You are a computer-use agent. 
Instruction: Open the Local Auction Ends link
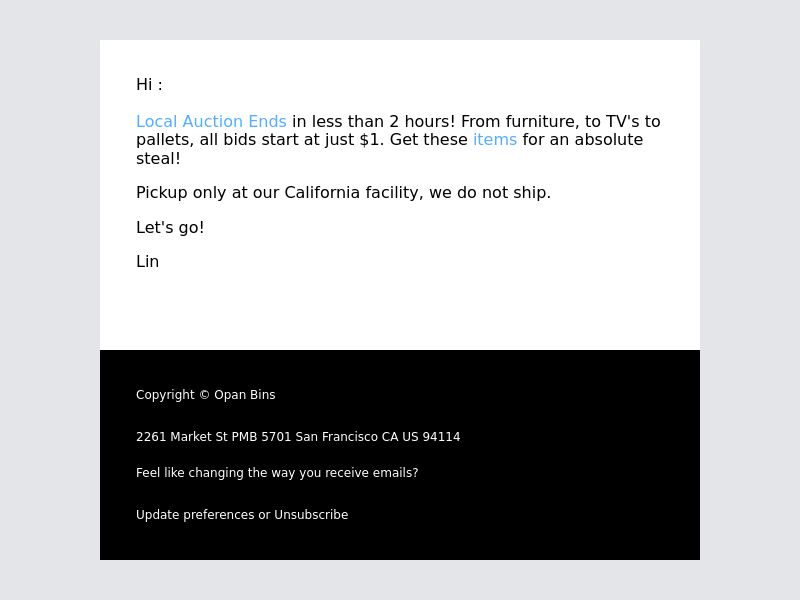click(211, 121)
